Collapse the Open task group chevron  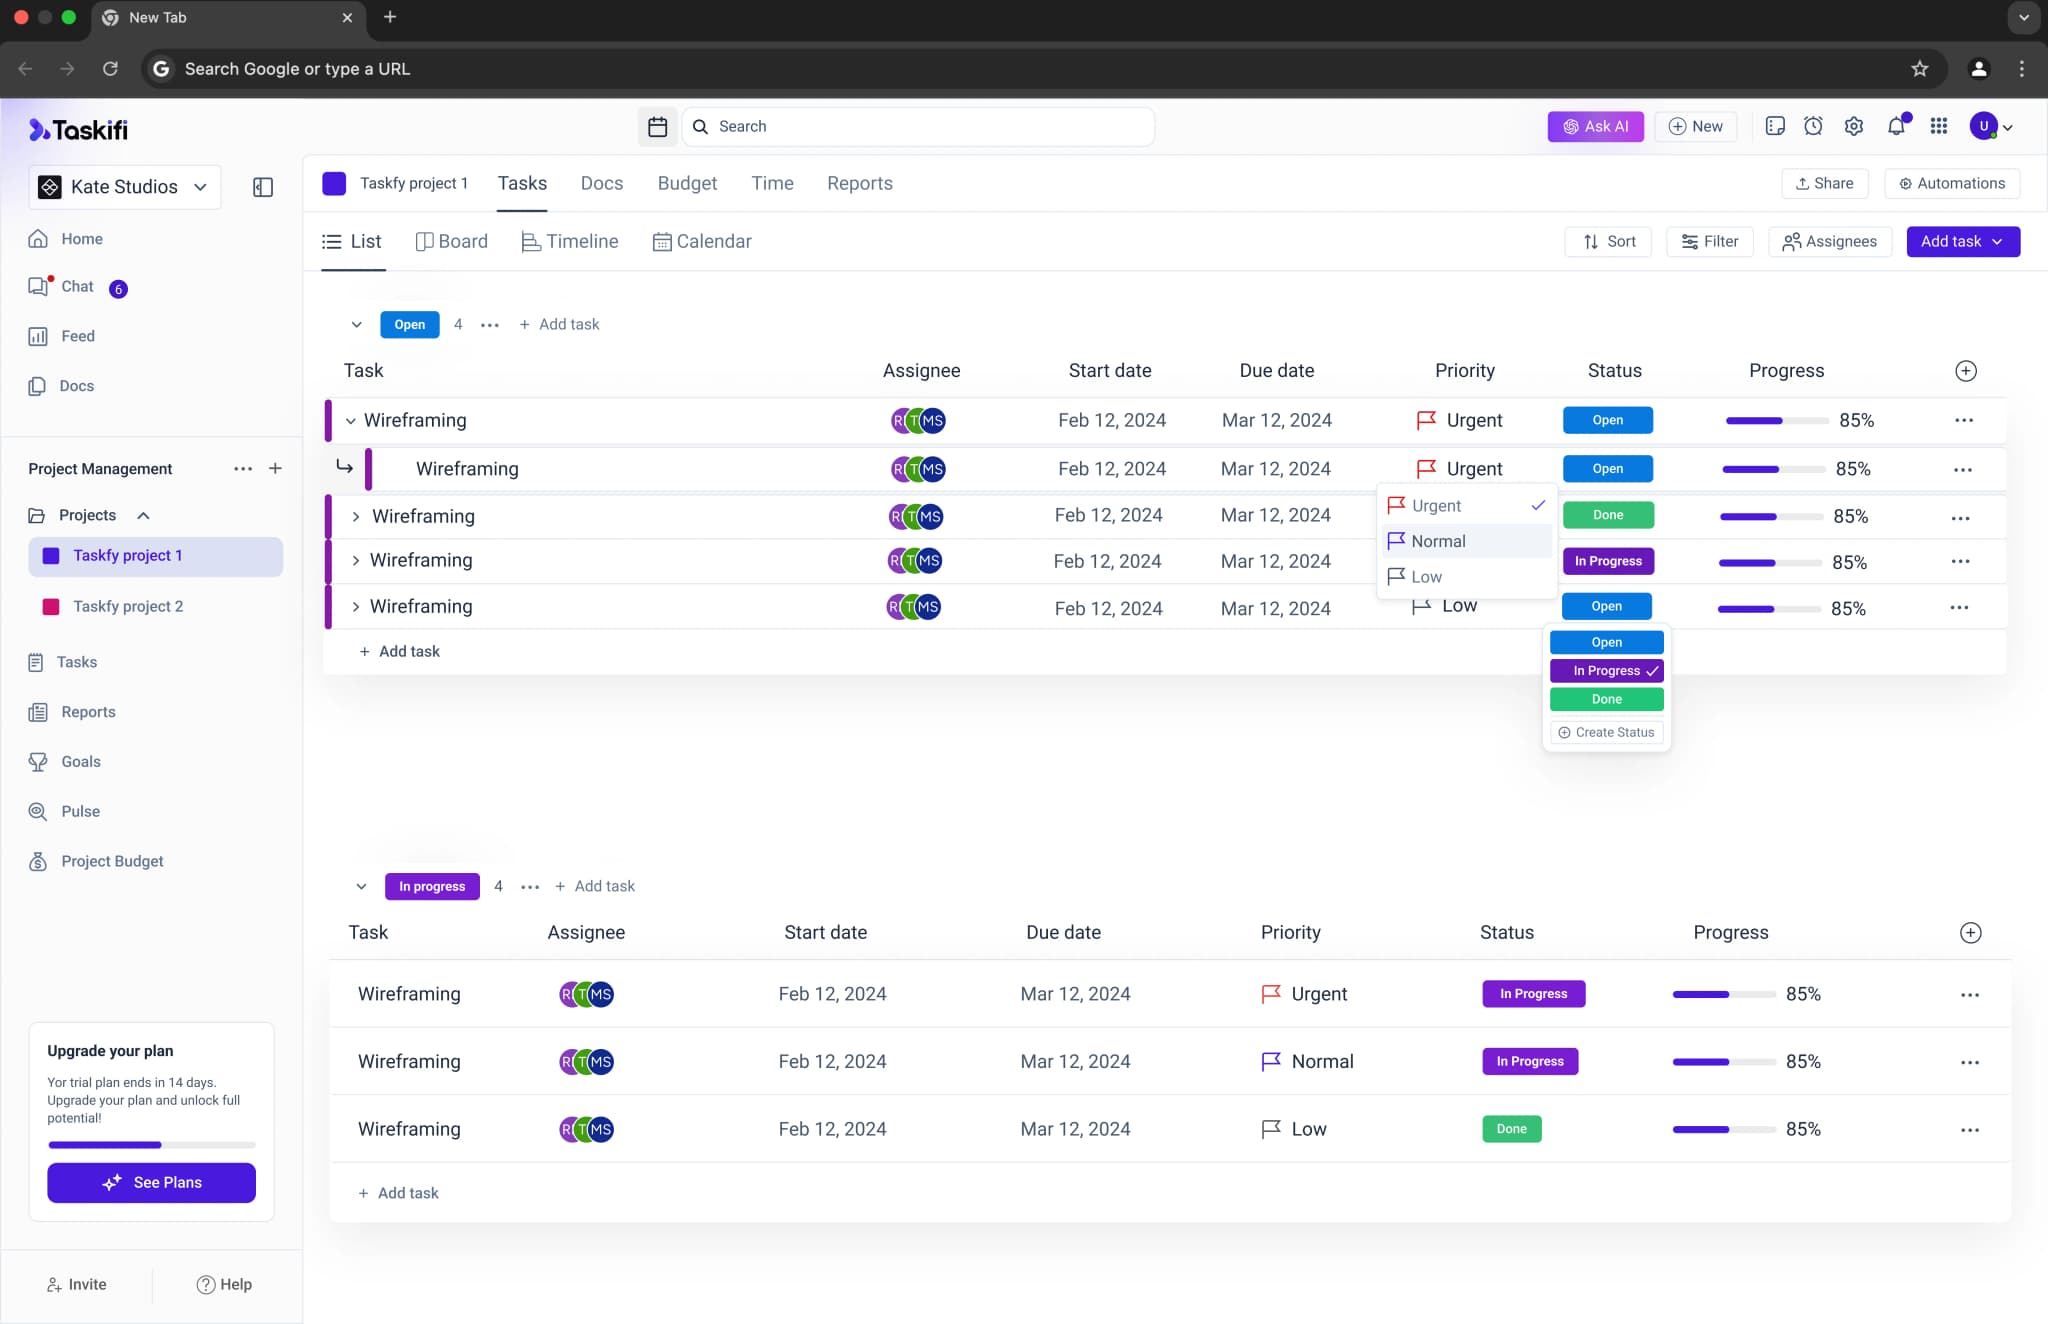356,324
